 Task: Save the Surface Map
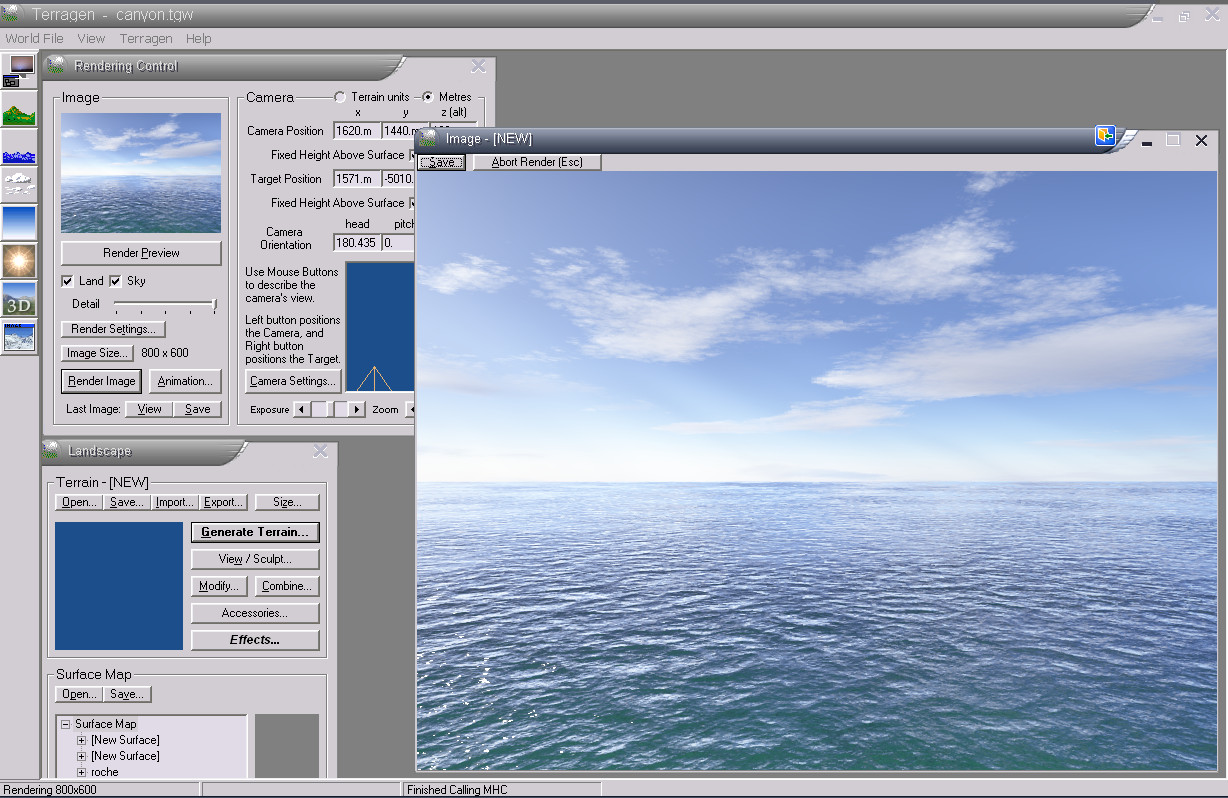(x=127, y=694)
